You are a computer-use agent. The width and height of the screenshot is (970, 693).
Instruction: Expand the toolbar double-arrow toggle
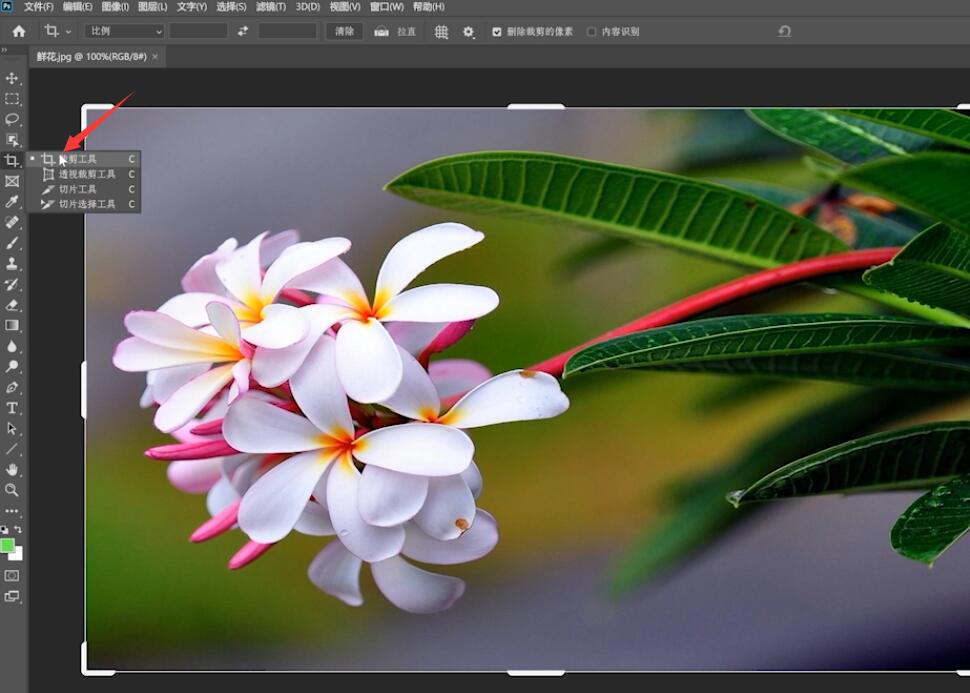coord(4,50)
